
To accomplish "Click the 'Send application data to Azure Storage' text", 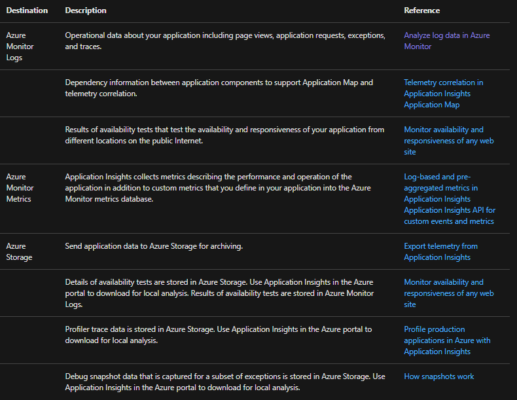I will 154,246.
